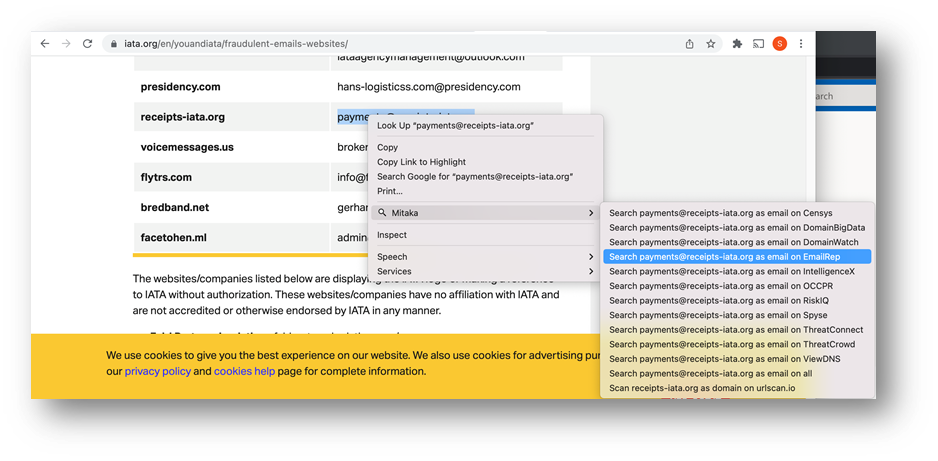Search the email on DomainBigData

[x=737, y=228]
